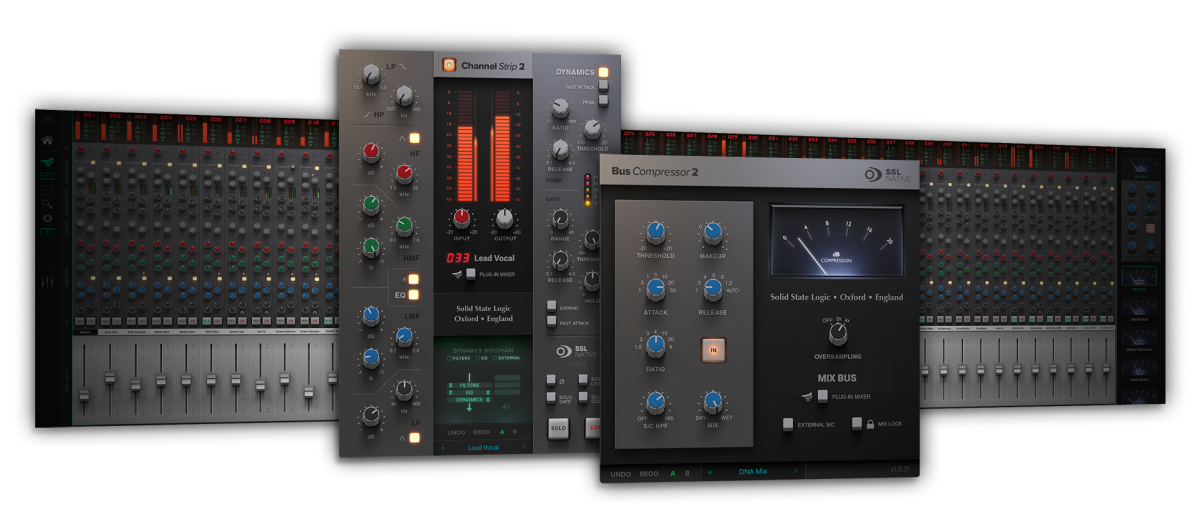Click the OUTPUT trim knob
This screenshot has width=1200, height=524.
tap(506, 218)
